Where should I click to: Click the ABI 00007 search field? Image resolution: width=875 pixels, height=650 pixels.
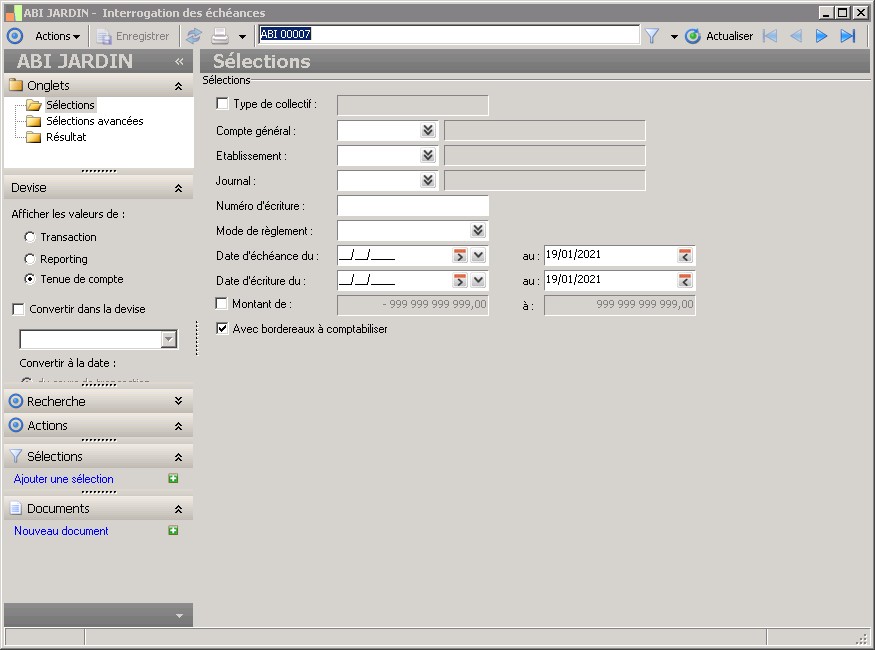pos(449,34)
